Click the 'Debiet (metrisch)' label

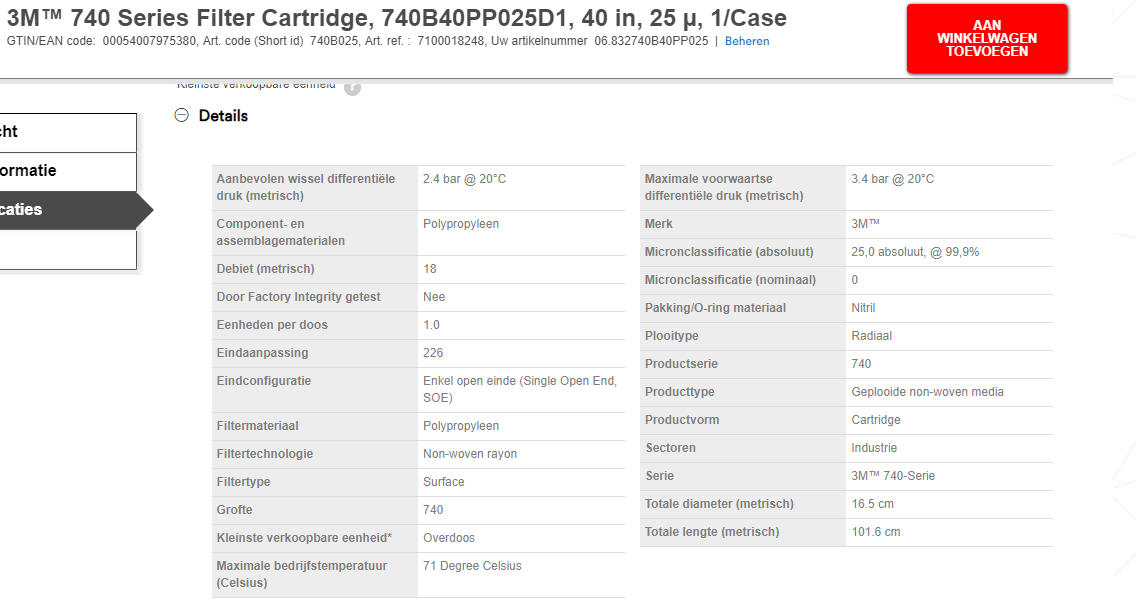click(x=265, y=269)
